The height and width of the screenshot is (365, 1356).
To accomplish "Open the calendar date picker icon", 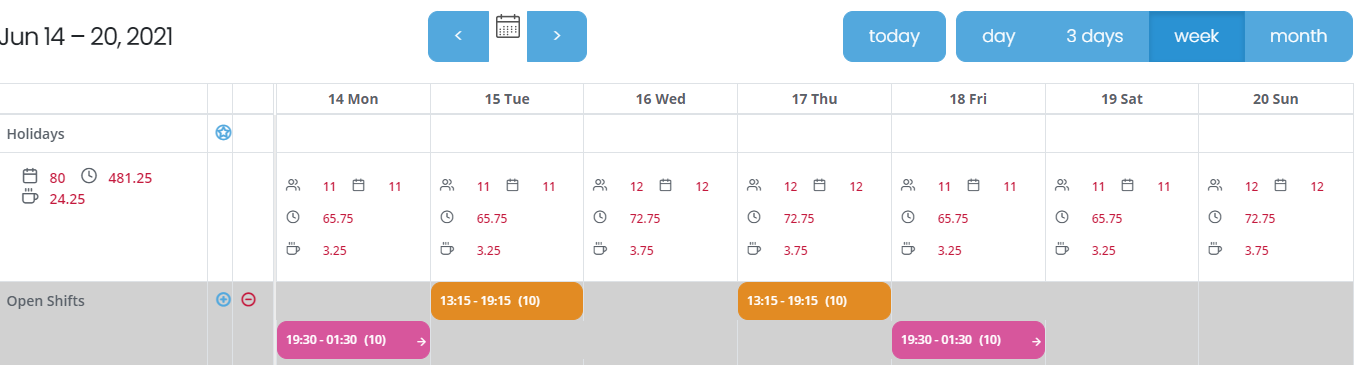I will (x=508, y=26).
